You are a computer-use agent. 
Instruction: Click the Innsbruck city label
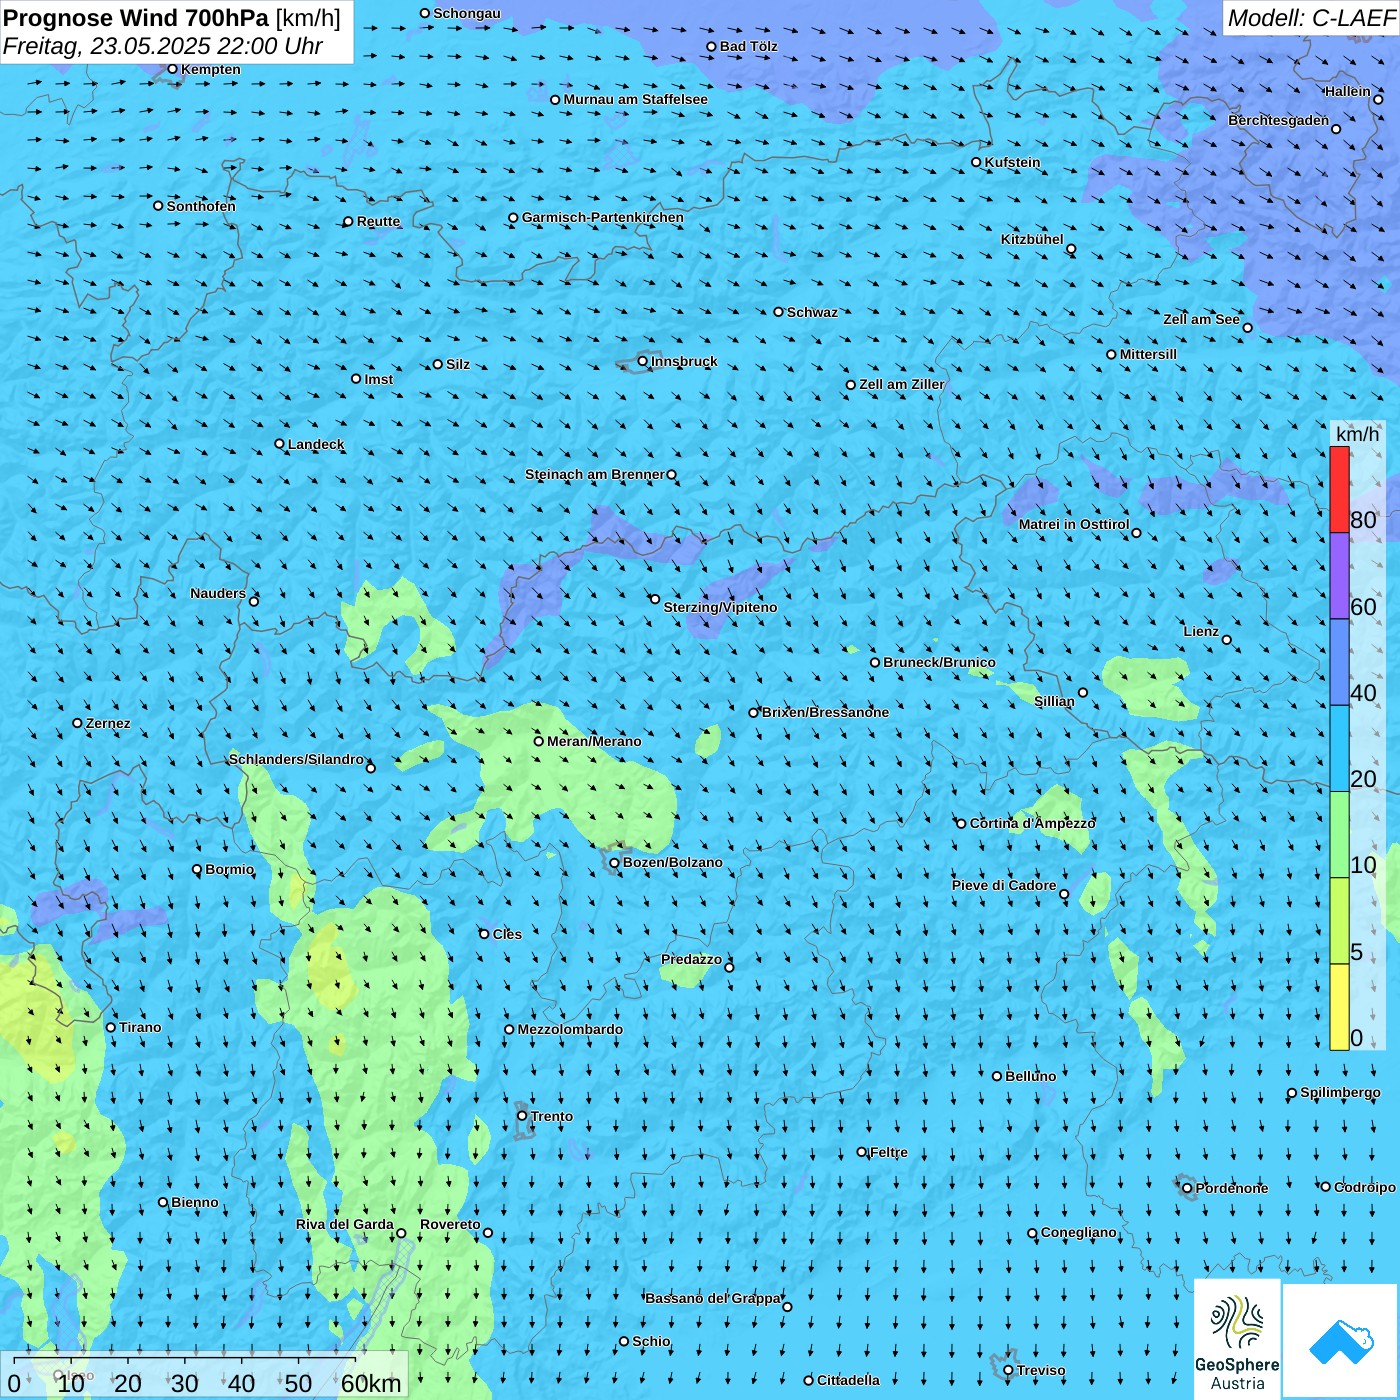(684, 361)
